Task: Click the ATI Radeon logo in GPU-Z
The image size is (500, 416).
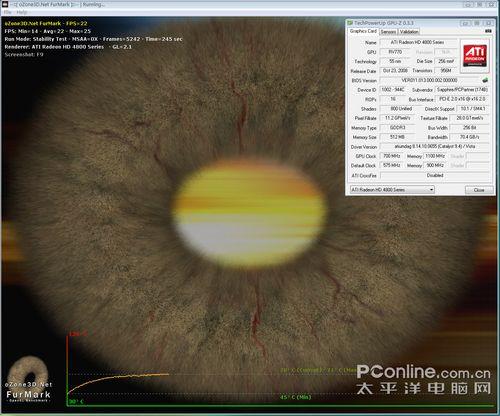Action: [475, 56]
